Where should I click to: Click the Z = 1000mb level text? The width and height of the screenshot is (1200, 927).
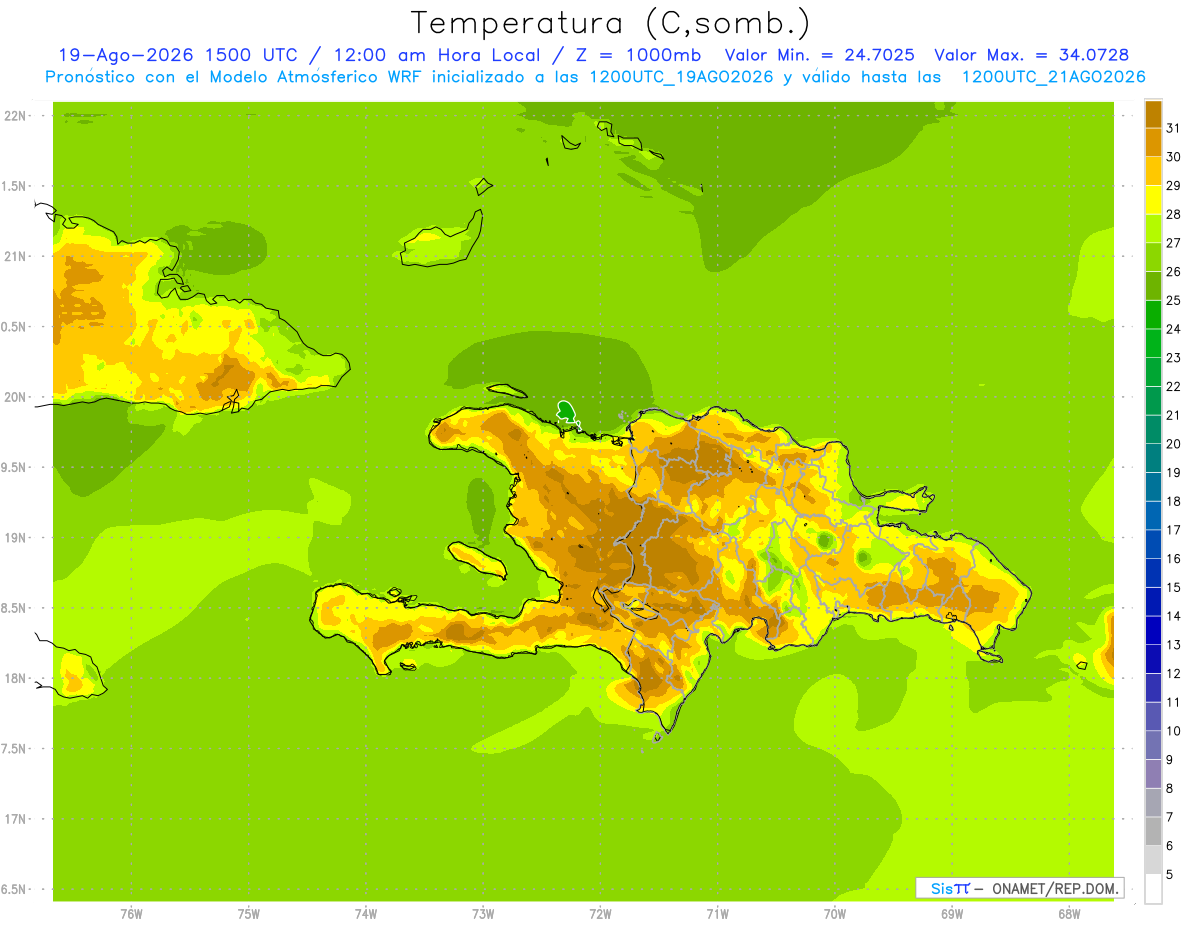pyautogui.click(x=638, y=55)
